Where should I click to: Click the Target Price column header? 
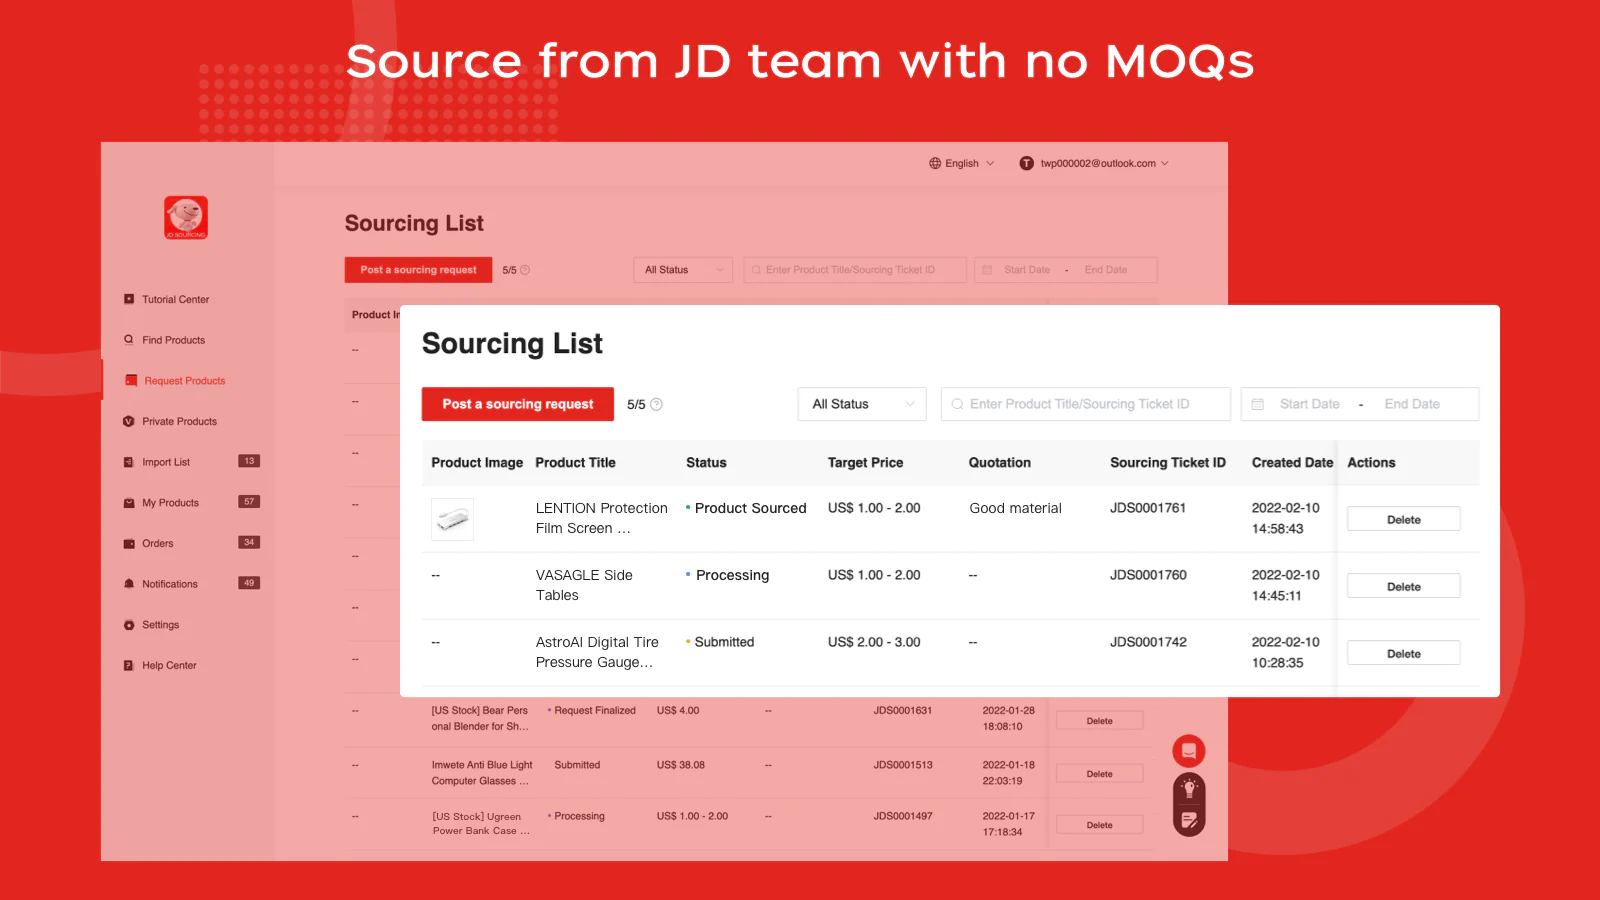point(865,462)
